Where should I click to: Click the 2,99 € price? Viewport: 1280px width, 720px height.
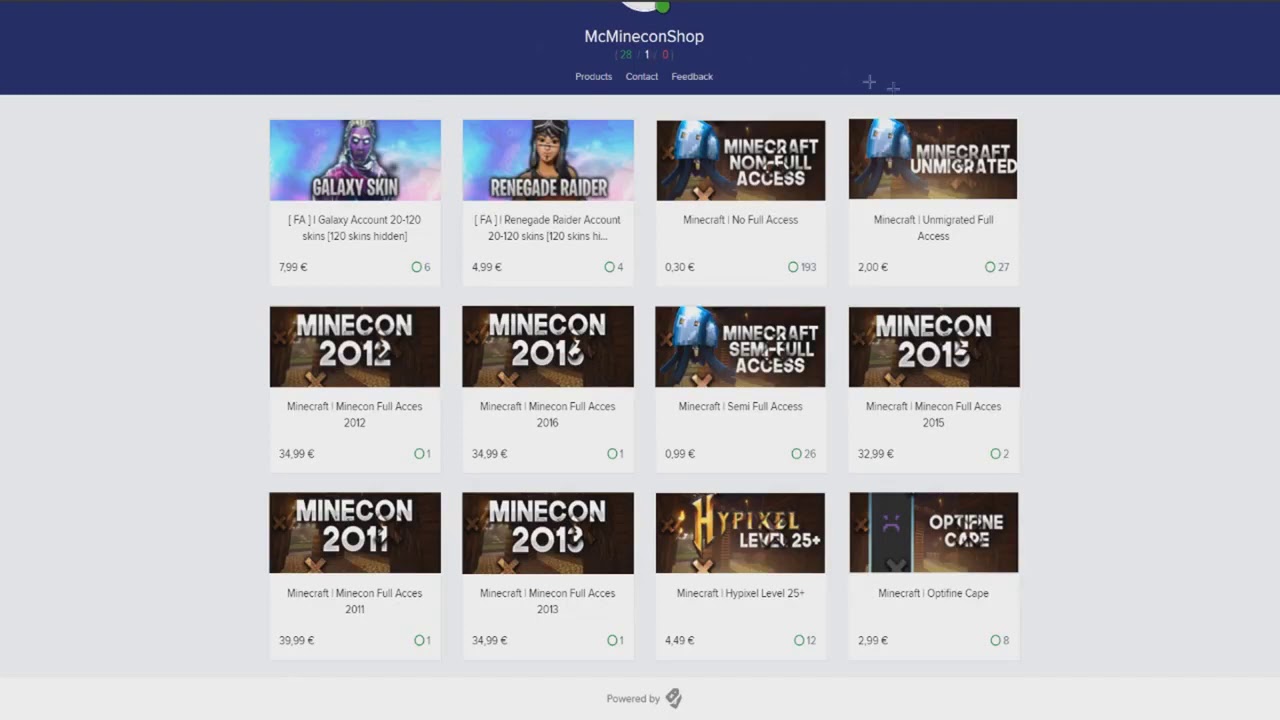(872, 640)
